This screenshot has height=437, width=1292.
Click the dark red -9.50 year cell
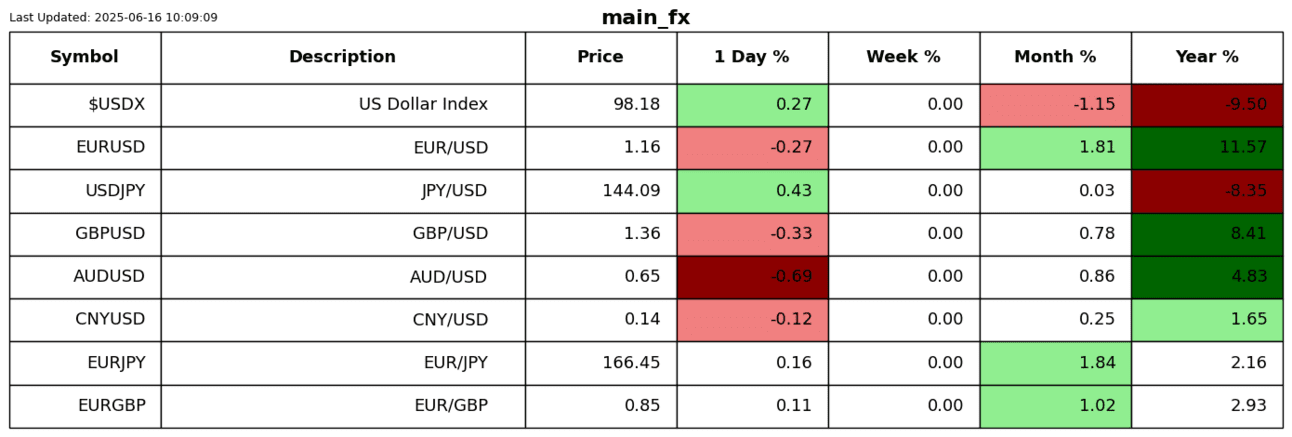click(1207, 105)
